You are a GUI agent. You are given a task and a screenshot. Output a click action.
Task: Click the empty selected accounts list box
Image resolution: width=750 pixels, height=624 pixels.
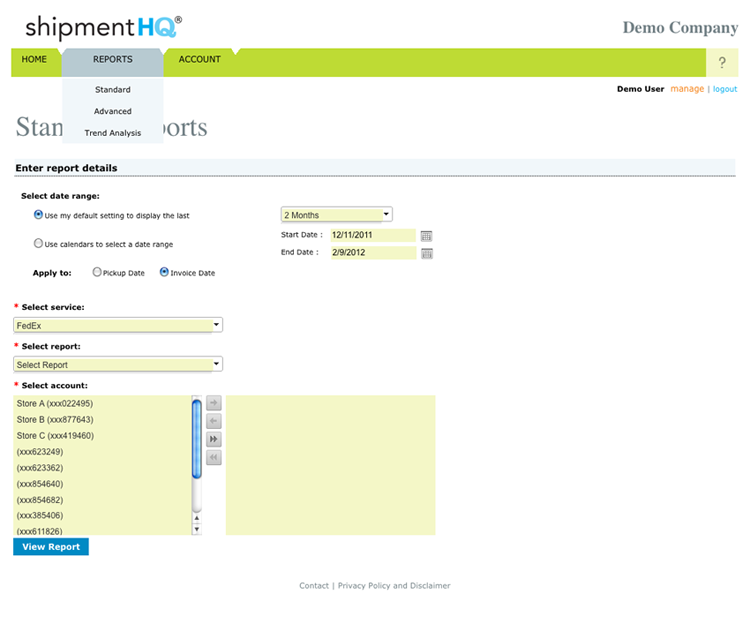pos(331,465)
